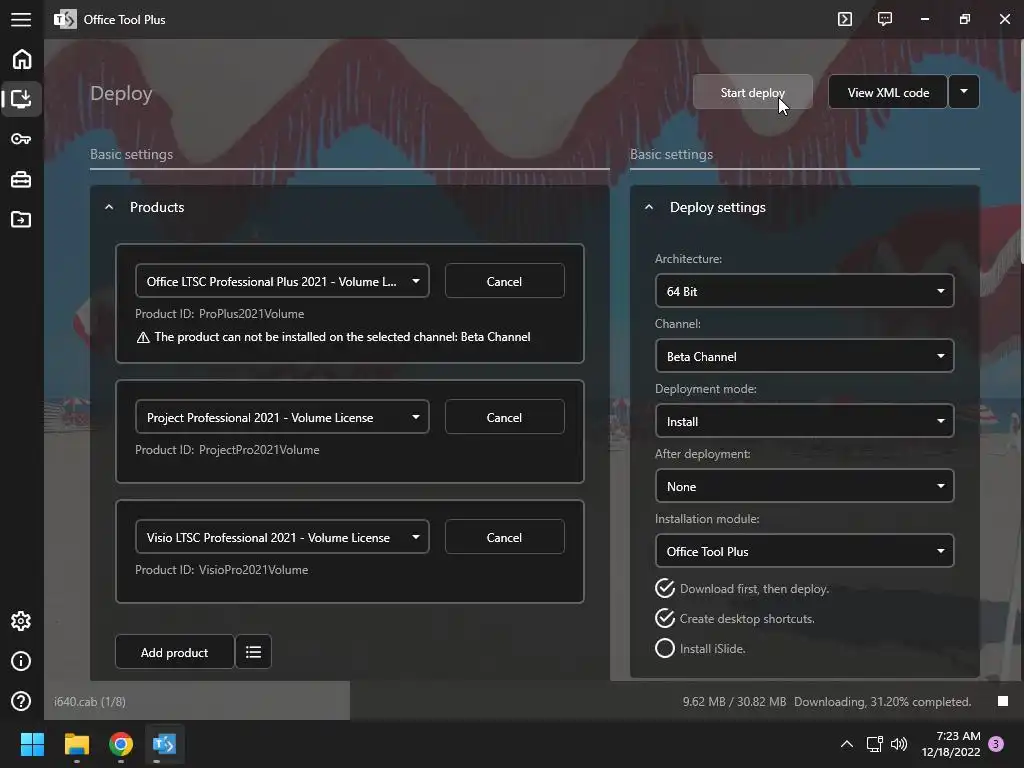The image size is (1024, 768).
Task: Select the Deploy sidebar icon
Action: tap(22, 99)
